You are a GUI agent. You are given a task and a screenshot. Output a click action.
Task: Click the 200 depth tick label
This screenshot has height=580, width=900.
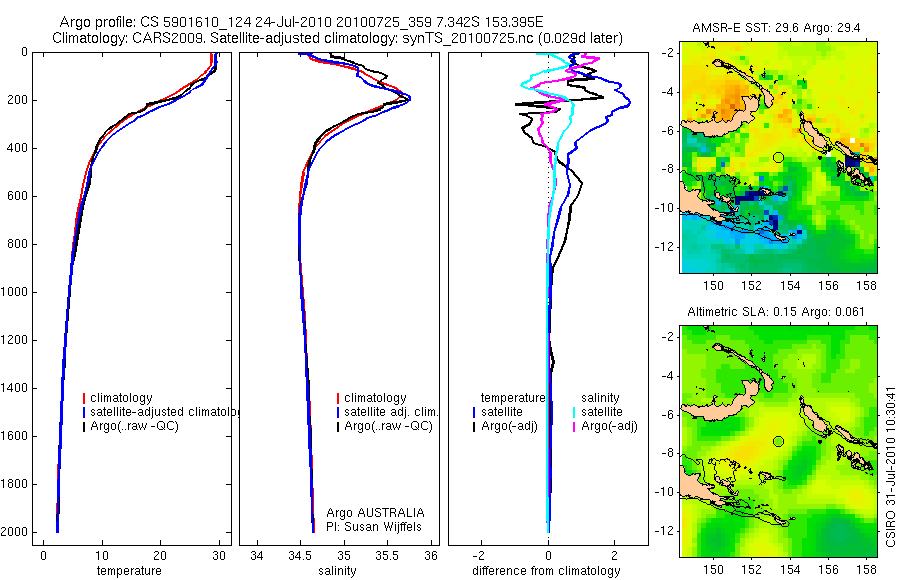16,100
